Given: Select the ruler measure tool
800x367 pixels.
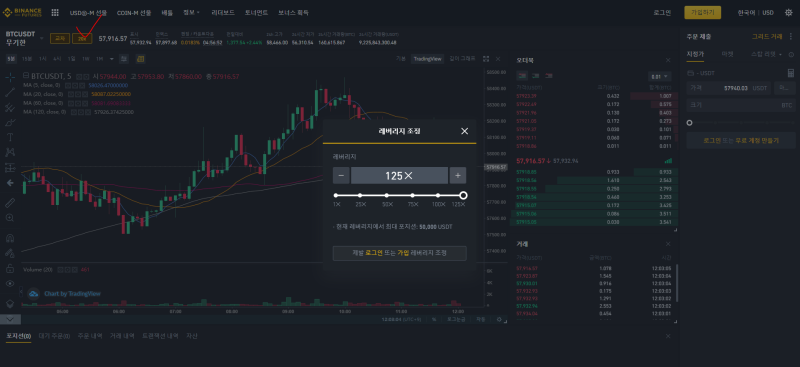Looking at the screenshot, I should (10, 203).
